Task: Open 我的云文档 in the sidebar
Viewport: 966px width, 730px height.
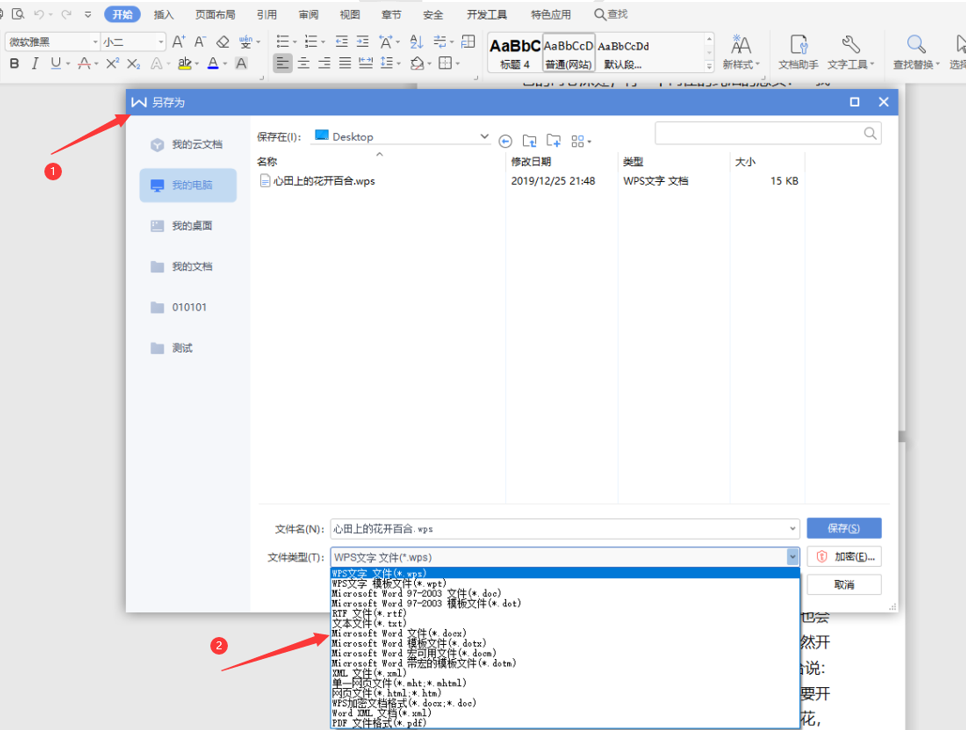Action: click(x=187, y=144)
